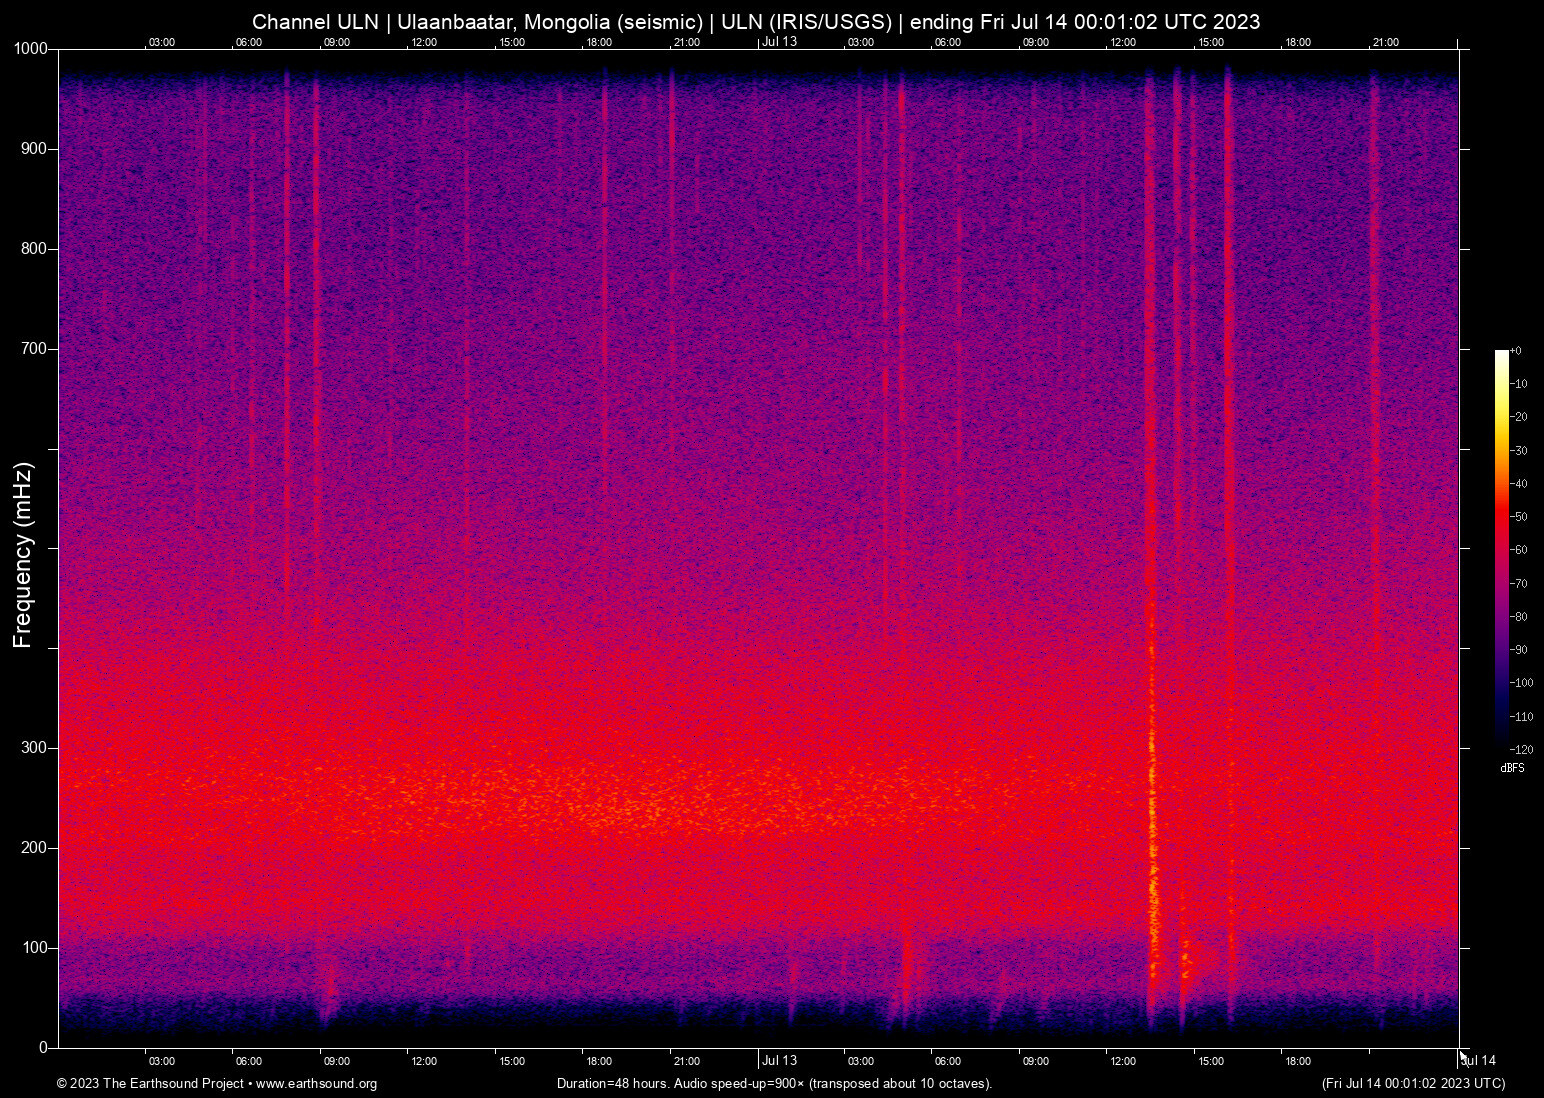
Task: Click the 06:00 label on top axis
Action: coord(249,42)
